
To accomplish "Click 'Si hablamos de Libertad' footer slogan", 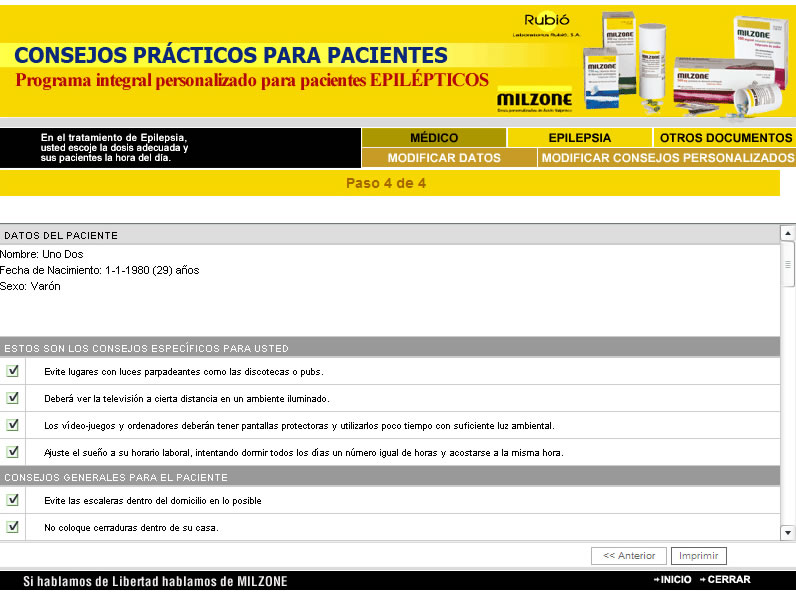I will click(x=155, y=581).
